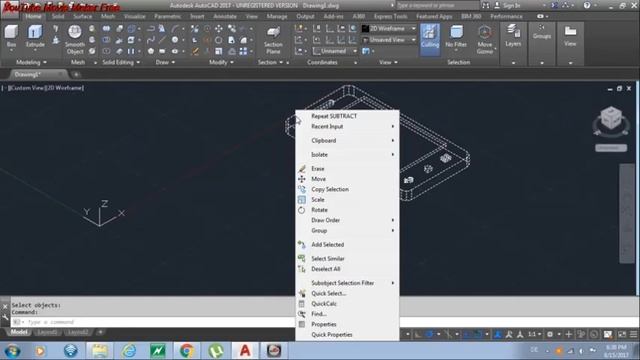The width and height of the screenshot is (640, 360).
Task: Click the Smooth Object mesh tool
Action: [75, 39]
